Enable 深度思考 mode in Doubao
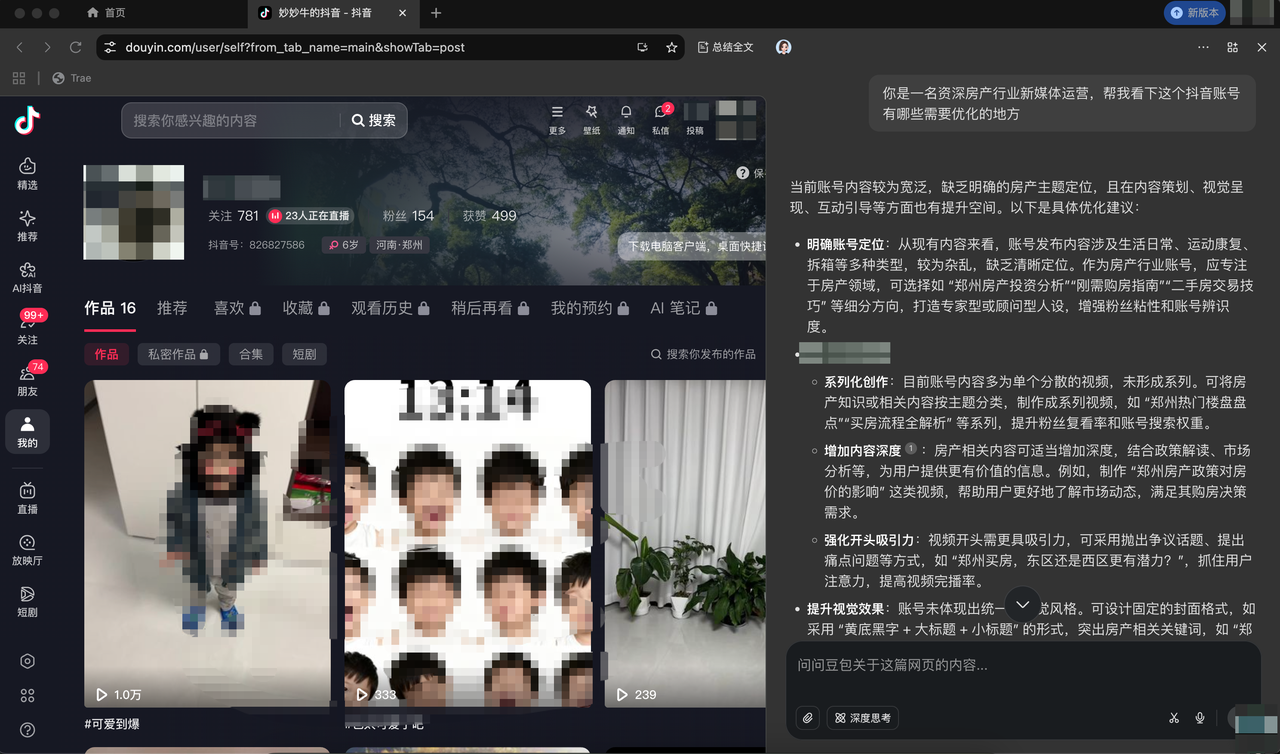1280x754 pixels. [862, 717]
